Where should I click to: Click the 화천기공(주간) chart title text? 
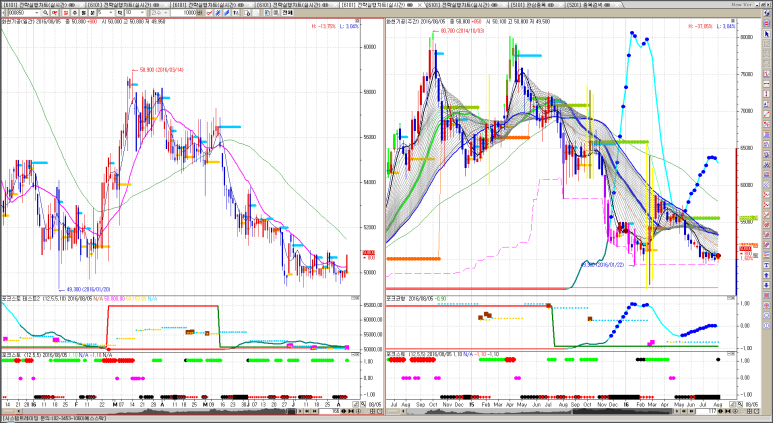[x=403, y=22]
